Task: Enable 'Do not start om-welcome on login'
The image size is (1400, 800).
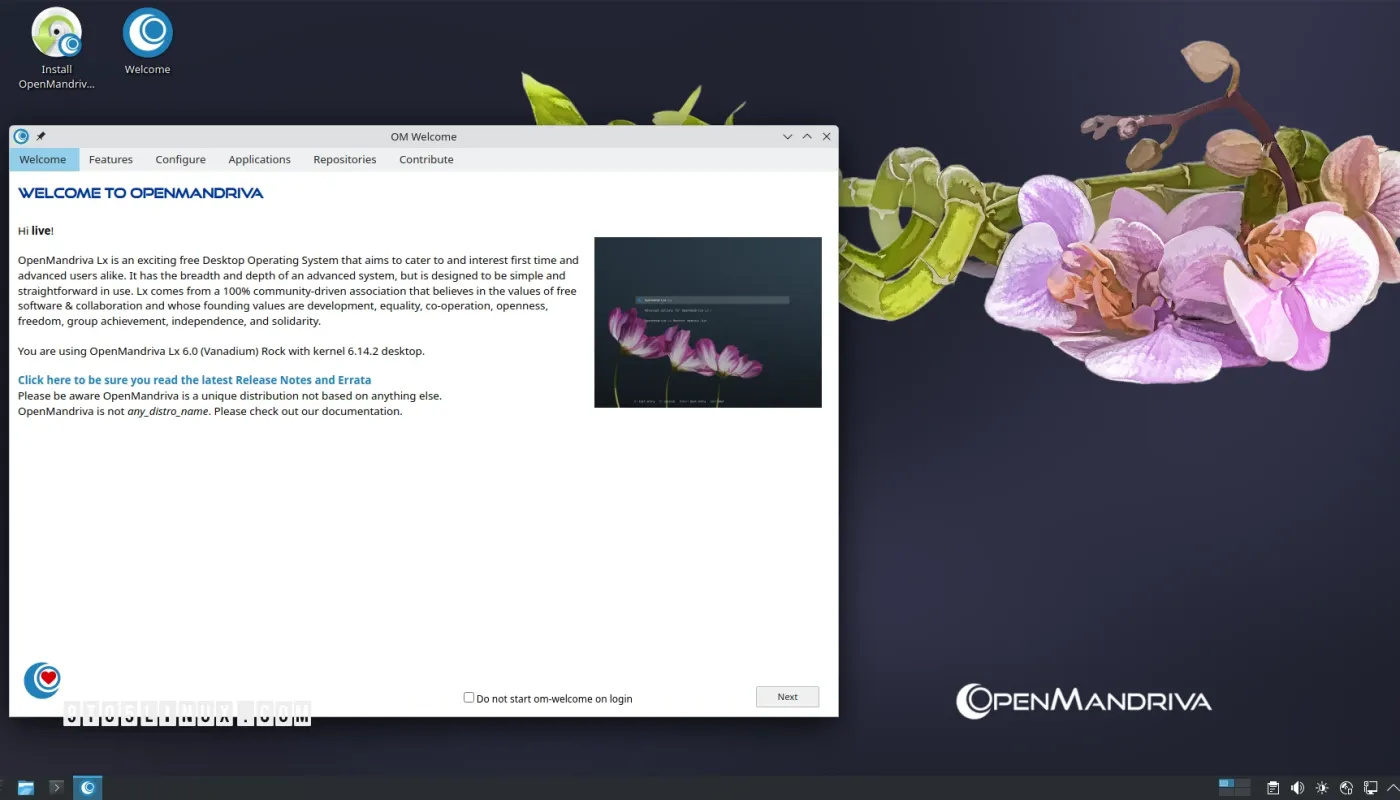Action: tap(469, 697)
